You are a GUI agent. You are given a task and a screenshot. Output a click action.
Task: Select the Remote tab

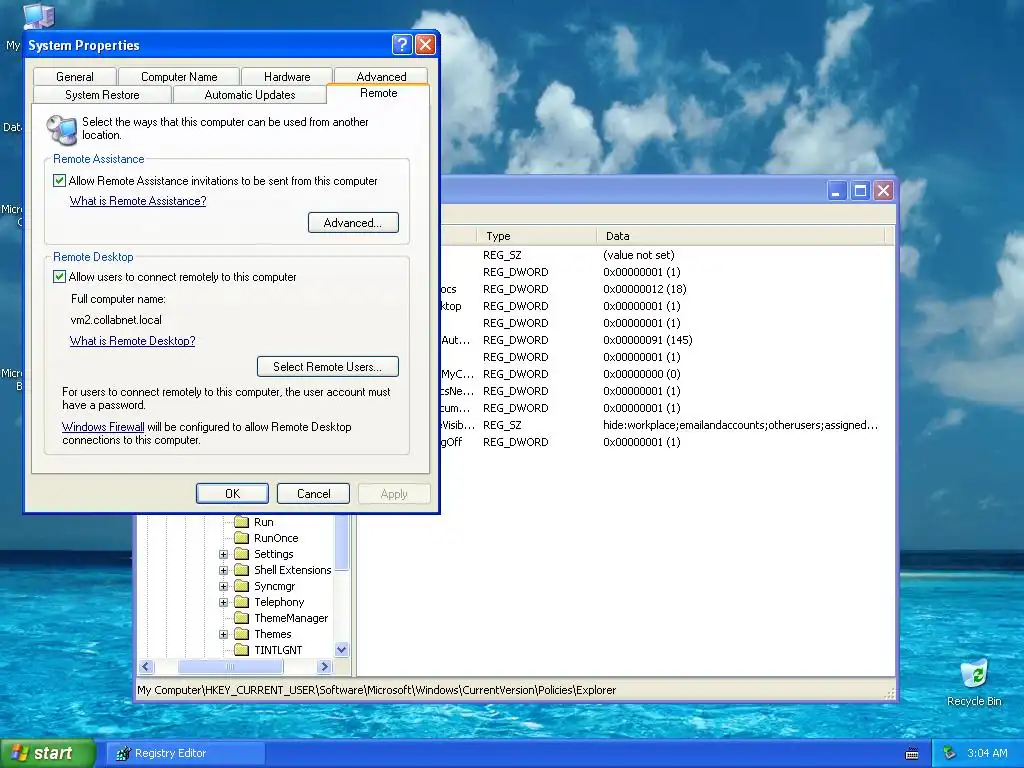(378, 93)
